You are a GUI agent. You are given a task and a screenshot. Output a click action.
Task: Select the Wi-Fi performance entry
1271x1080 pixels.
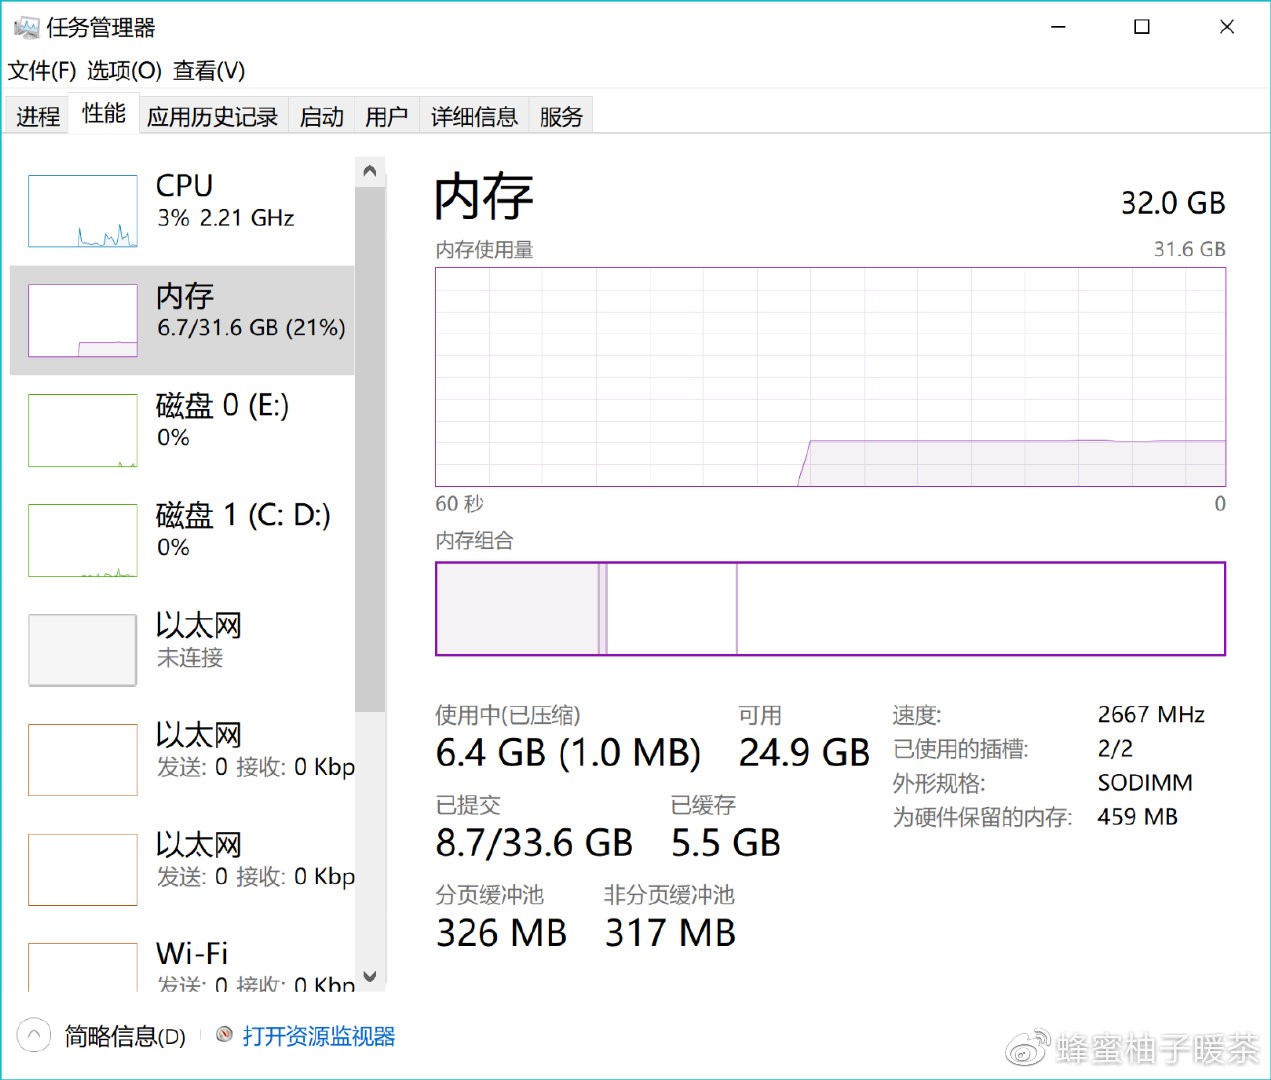pos(192,954)
